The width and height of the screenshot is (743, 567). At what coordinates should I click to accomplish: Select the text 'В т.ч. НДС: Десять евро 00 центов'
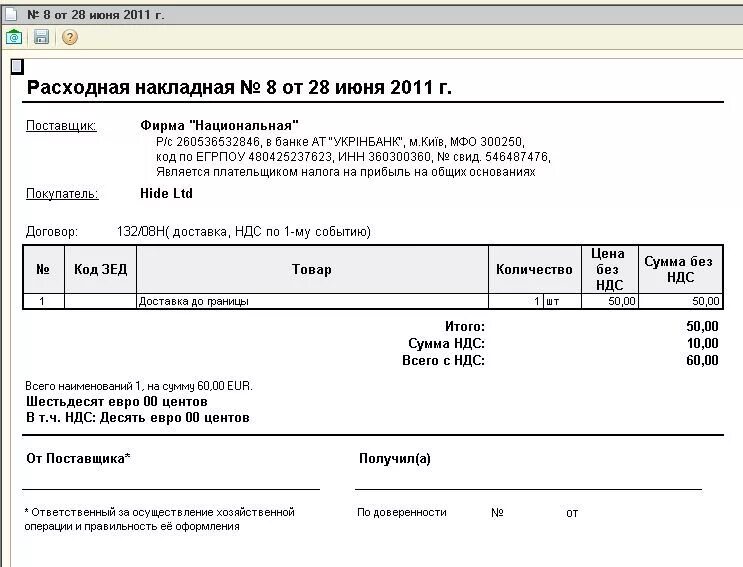137,418
